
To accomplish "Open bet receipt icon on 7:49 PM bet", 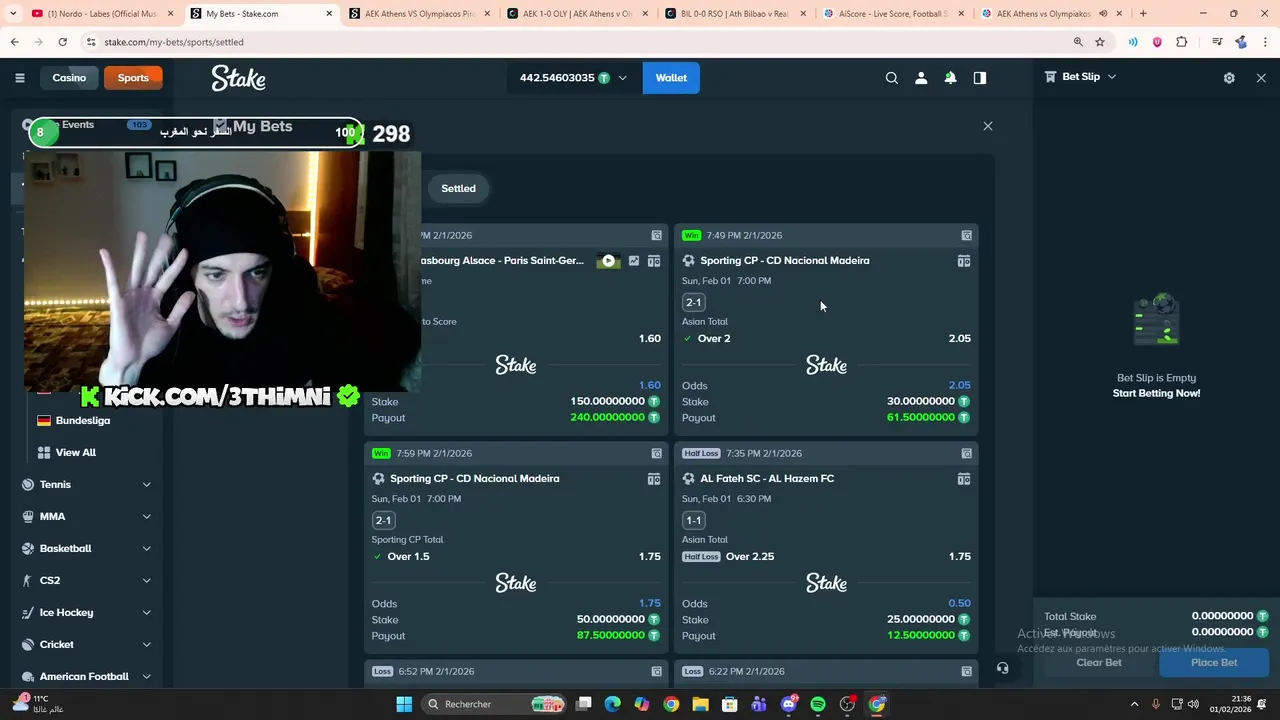I will (x=966, y=236).
